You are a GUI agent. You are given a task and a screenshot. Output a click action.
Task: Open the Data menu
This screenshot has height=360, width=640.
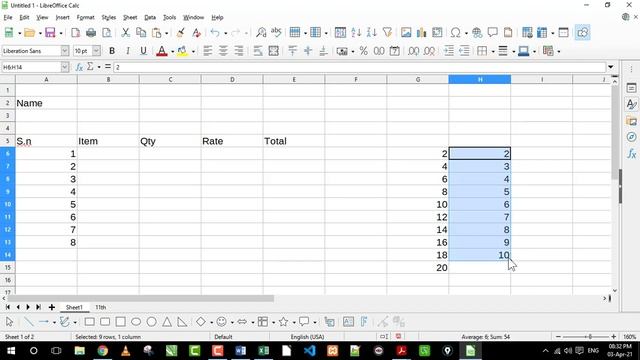[x=150, y=18]
